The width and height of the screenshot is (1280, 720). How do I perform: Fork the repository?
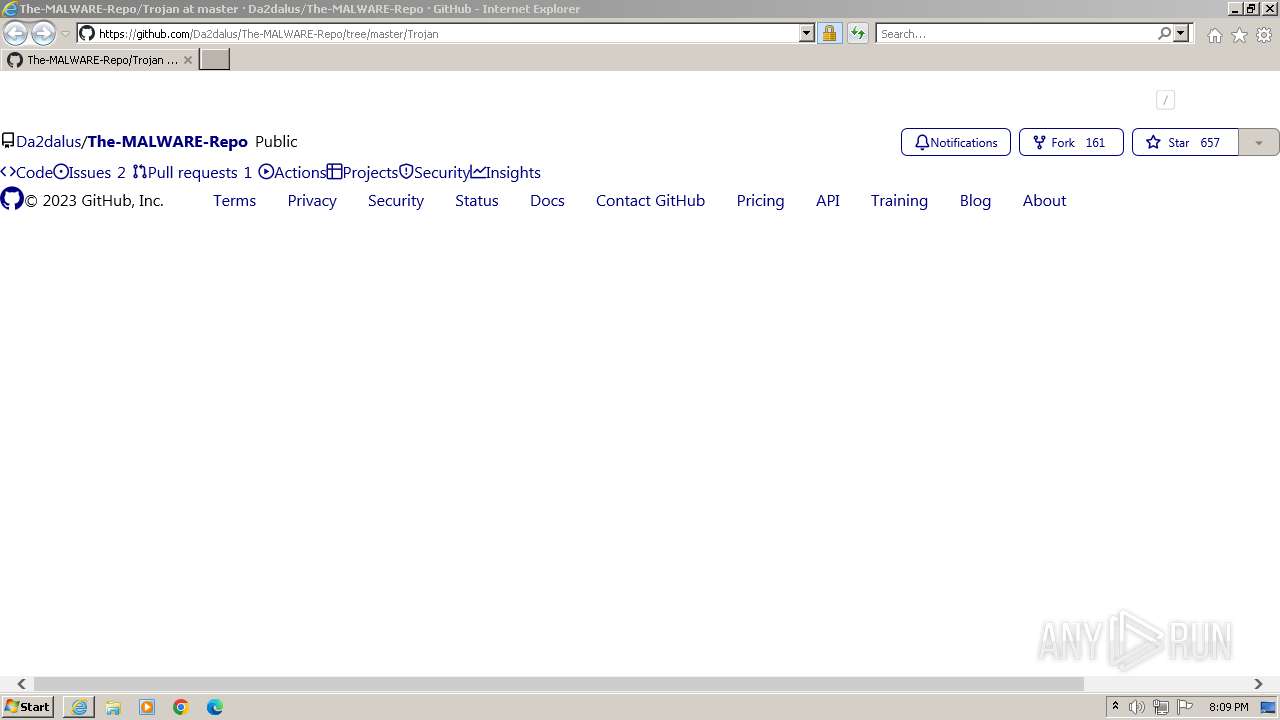point(1071,142)
